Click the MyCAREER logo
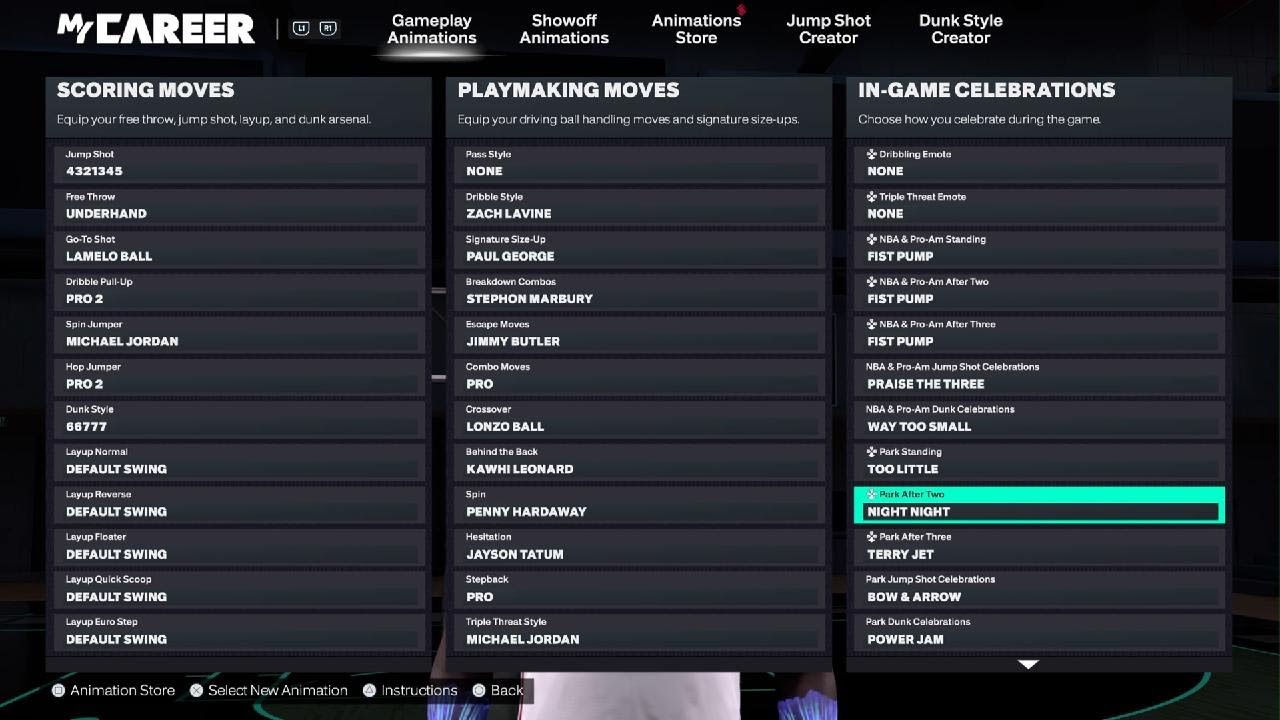This screenshot has width=1280, height=720. (x=156, y=29)
